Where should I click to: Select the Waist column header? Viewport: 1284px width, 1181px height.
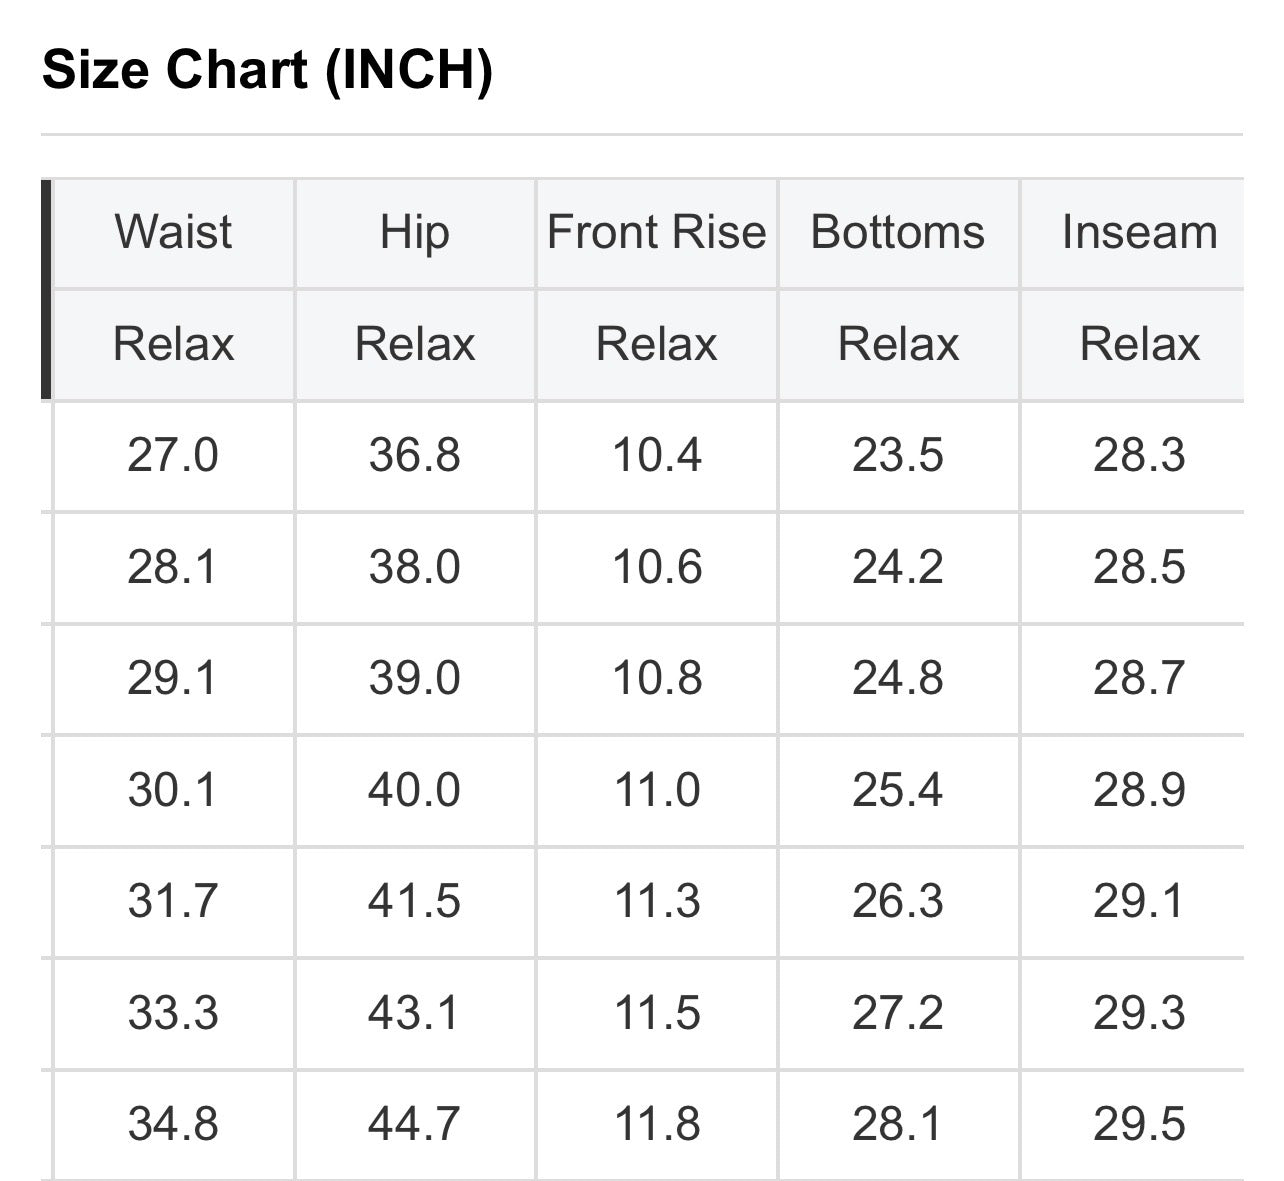point(173,232)
